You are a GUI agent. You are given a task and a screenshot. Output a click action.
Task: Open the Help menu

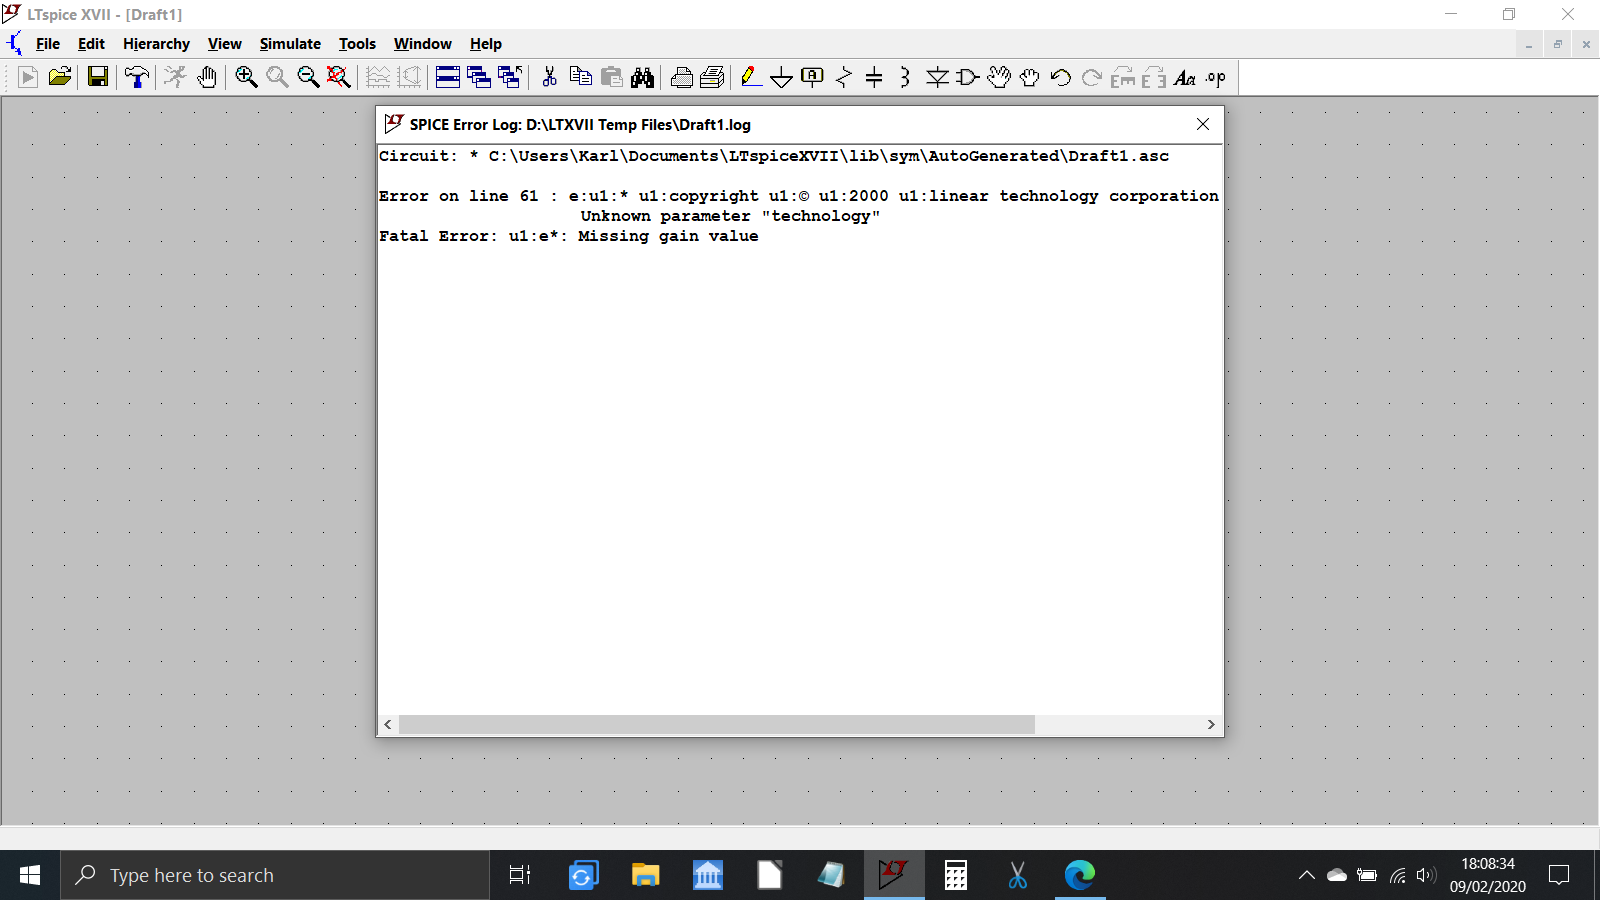click(486, 44)
